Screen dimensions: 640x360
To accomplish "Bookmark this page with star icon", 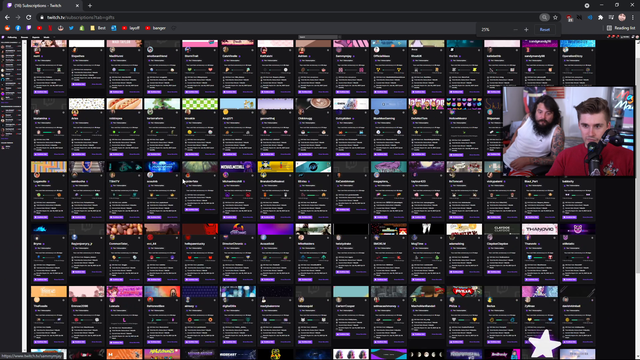I will (555, 18).
